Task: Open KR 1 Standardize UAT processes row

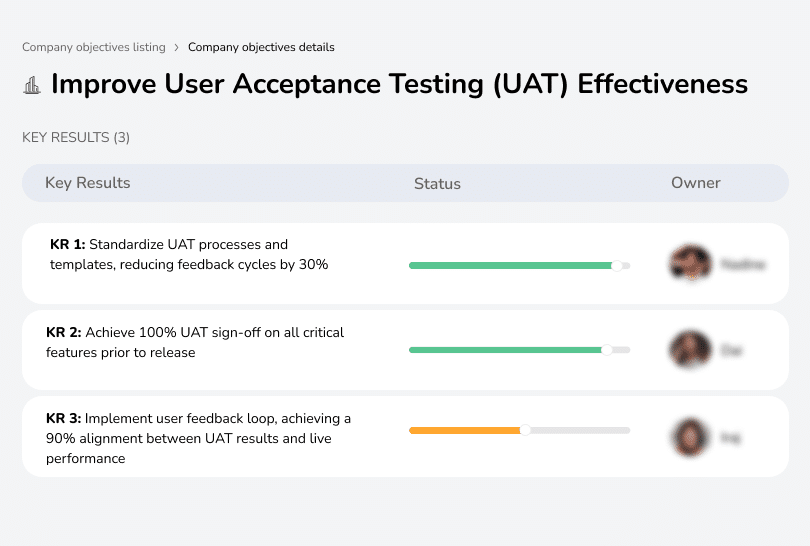Action: tap(405, 263)
